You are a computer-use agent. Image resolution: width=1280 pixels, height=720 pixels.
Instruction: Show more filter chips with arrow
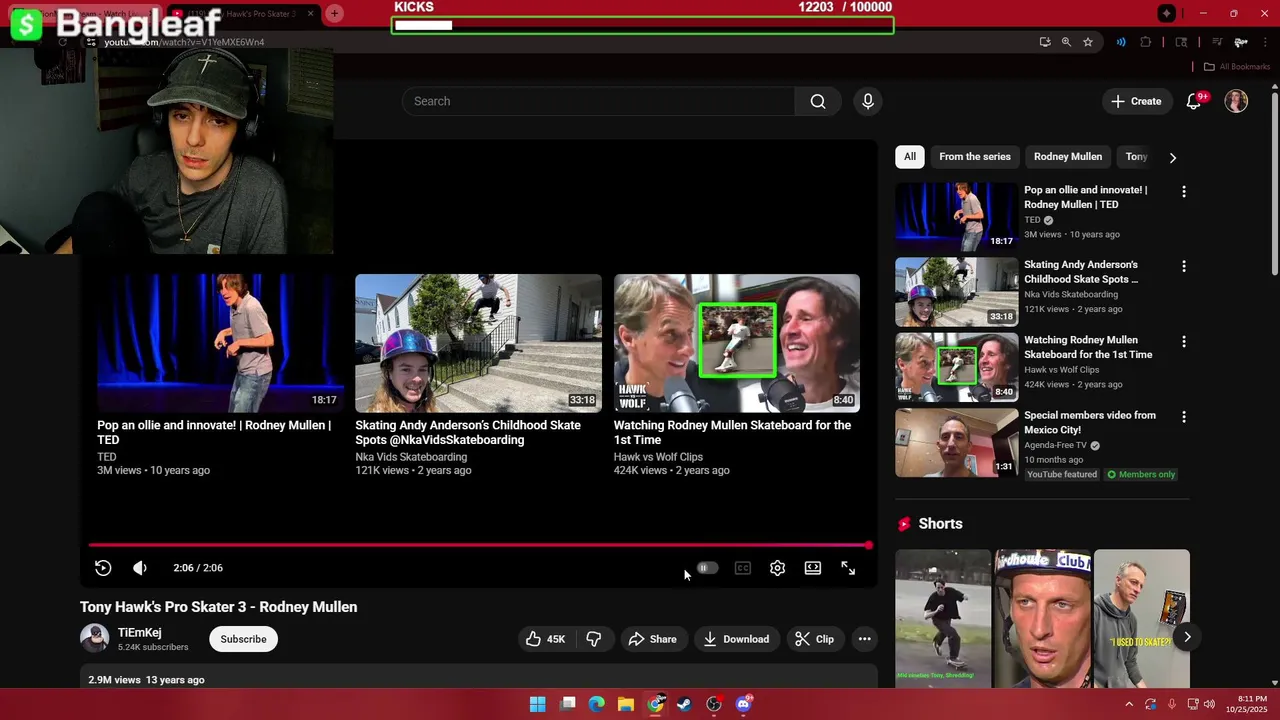pos(1173,157)
